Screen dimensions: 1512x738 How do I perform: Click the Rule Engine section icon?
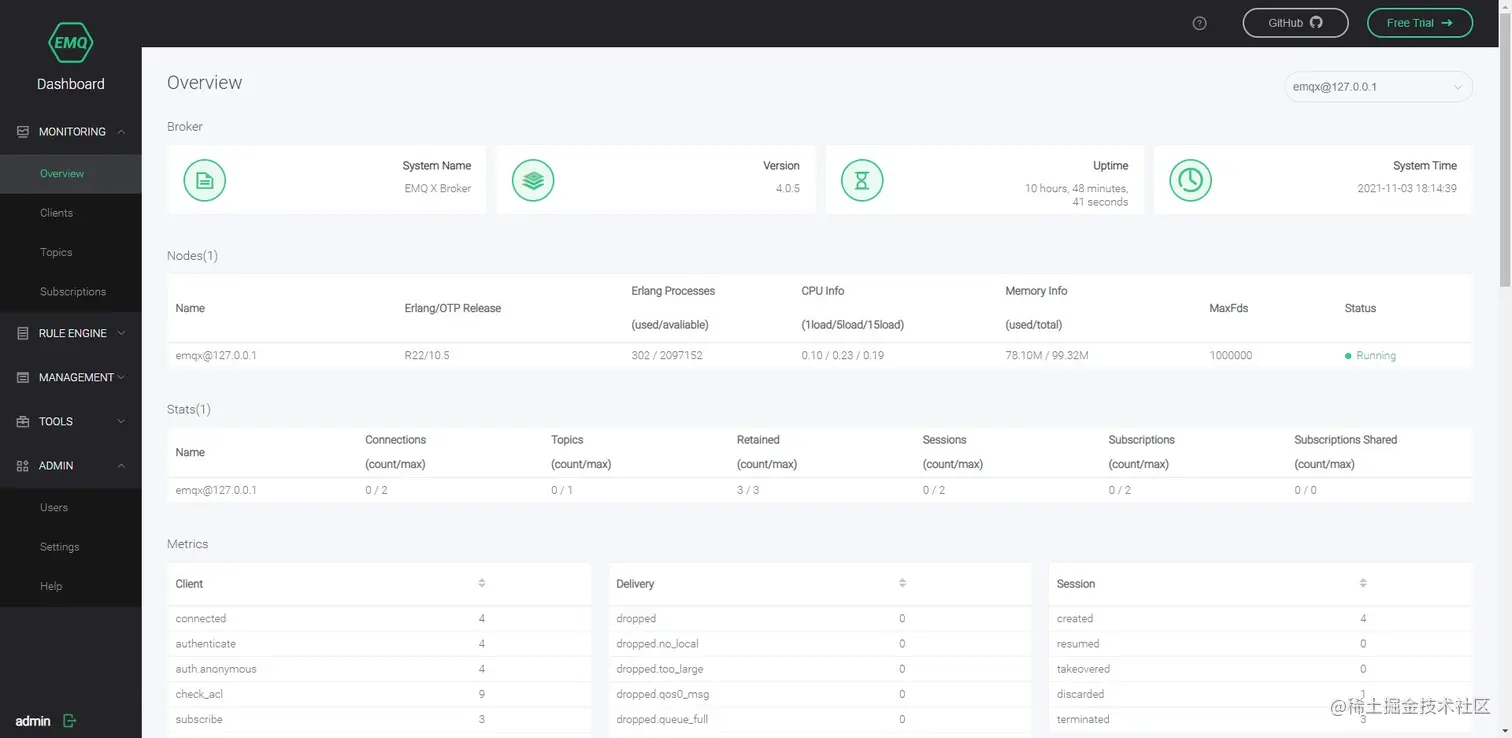23,333
